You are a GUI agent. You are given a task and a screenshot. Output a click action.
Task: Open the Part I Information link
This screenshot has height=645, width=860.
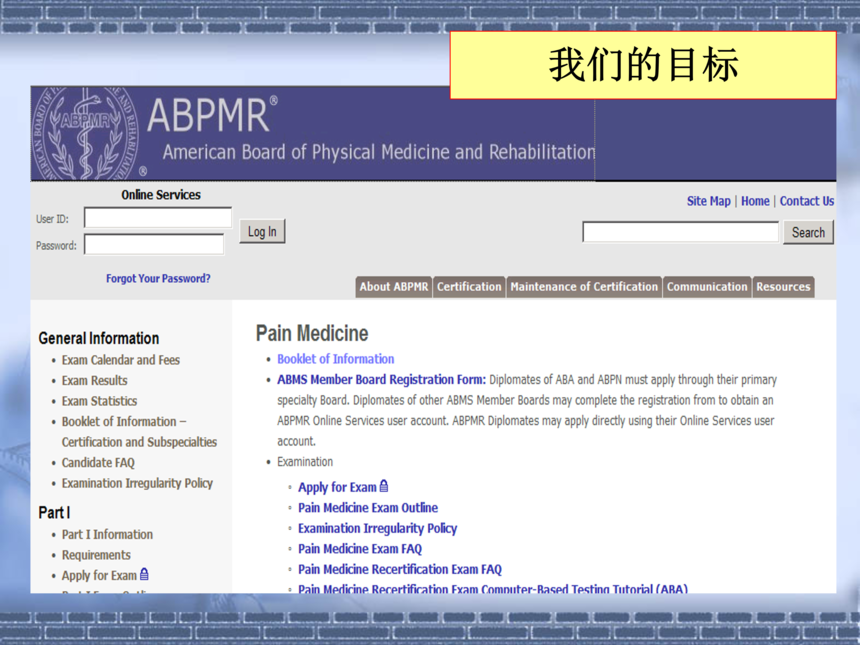[108, 534]
